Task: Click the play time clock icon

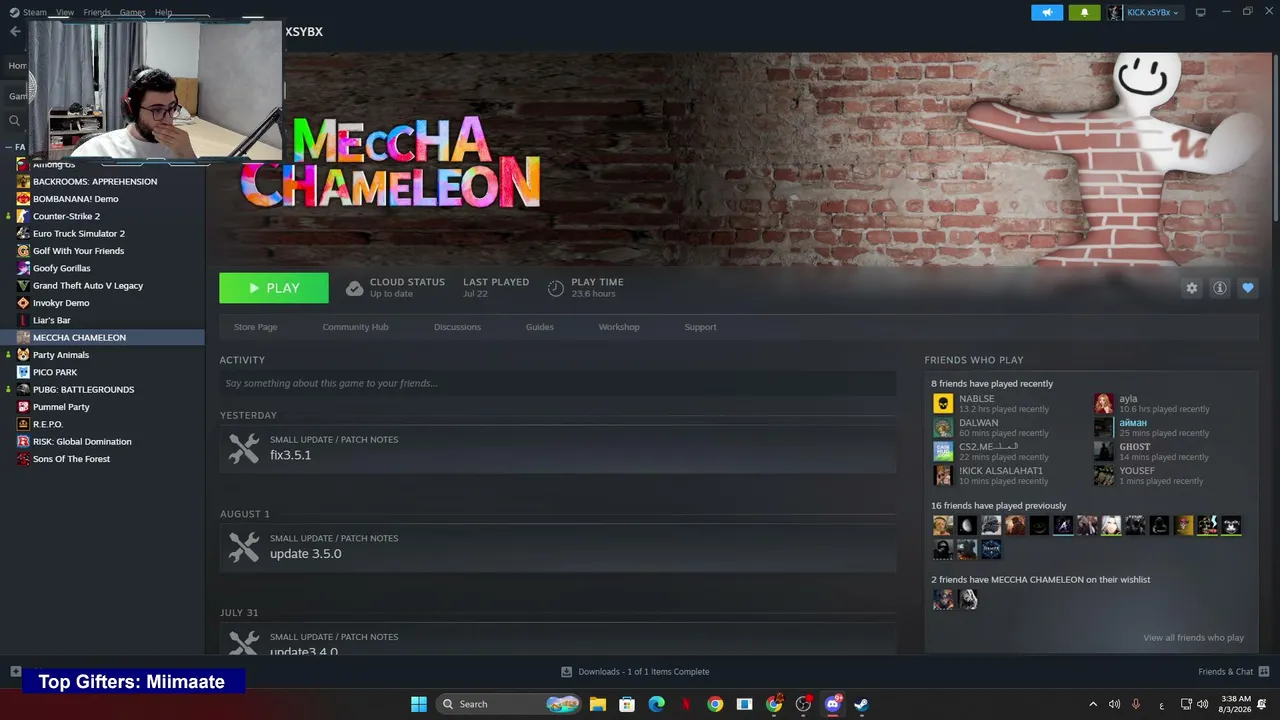Action: pos(556,288)
